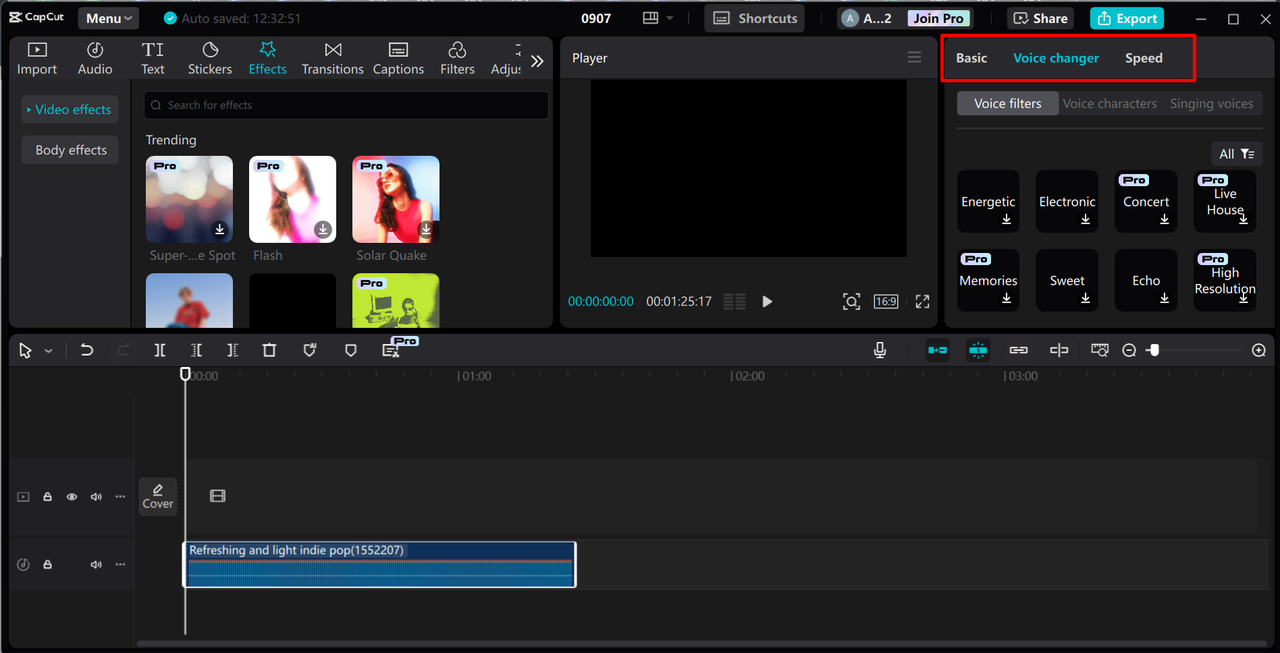Image resolution: width=1280 pixels, height=653 pixels.
Task: Toggle clip linkage chain icon
Action: pyautogui.click(x=1018, y=350)
